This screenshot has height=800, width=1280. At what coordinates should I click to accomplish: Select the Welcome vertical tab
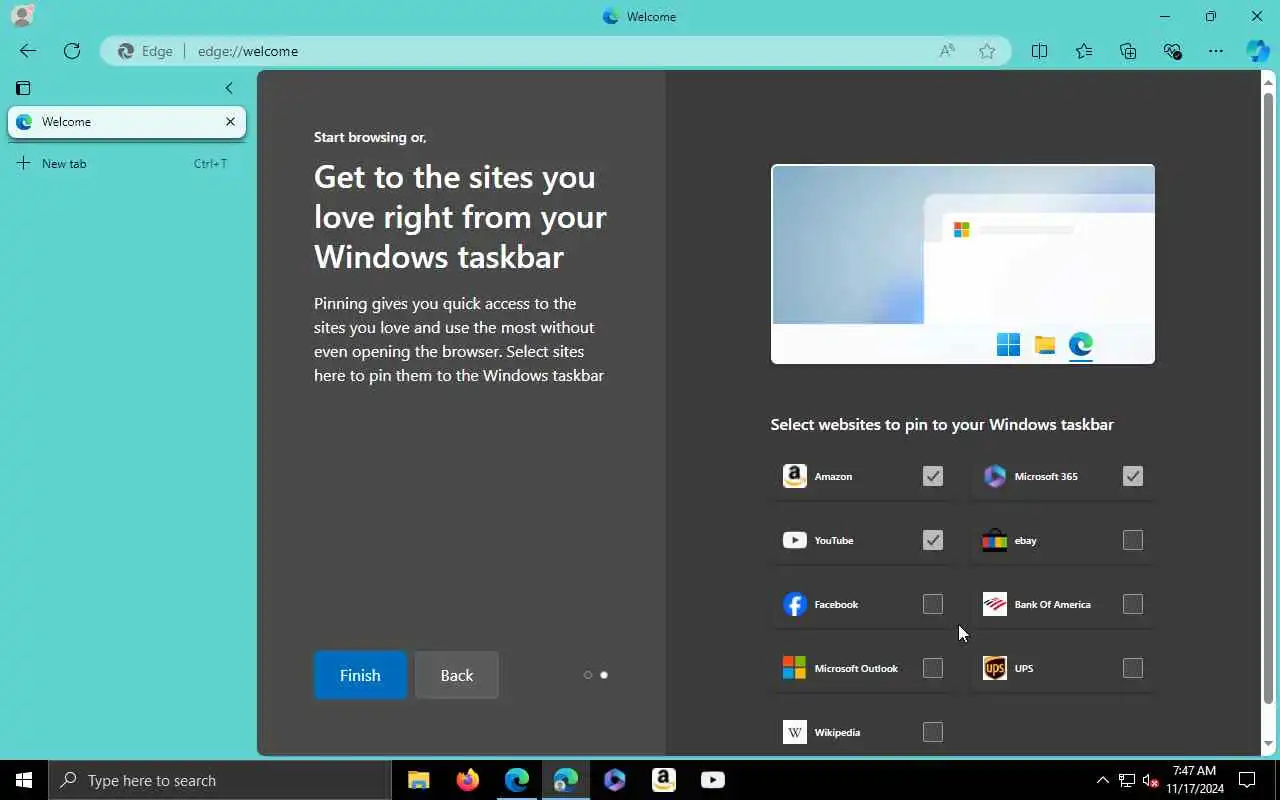(127, 122)
